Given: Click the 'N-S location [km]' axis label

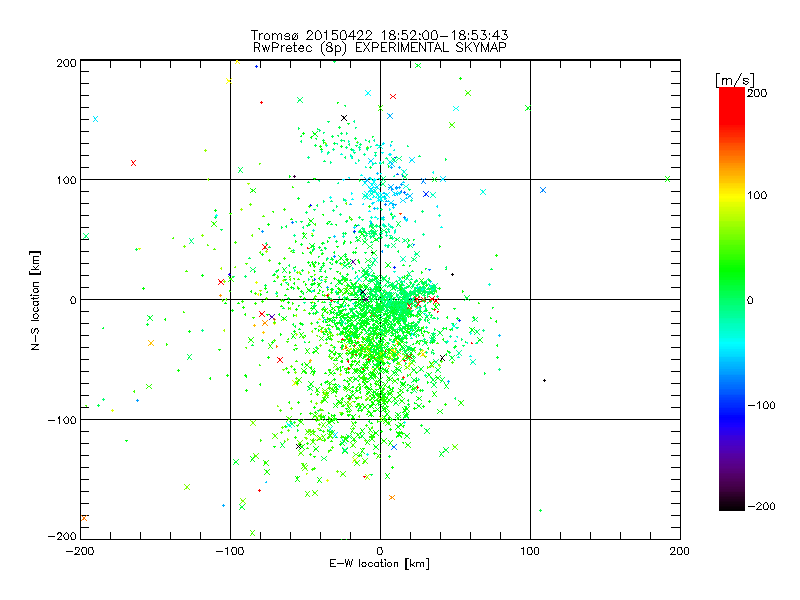Looking at the screenshot, I should 35,300.
